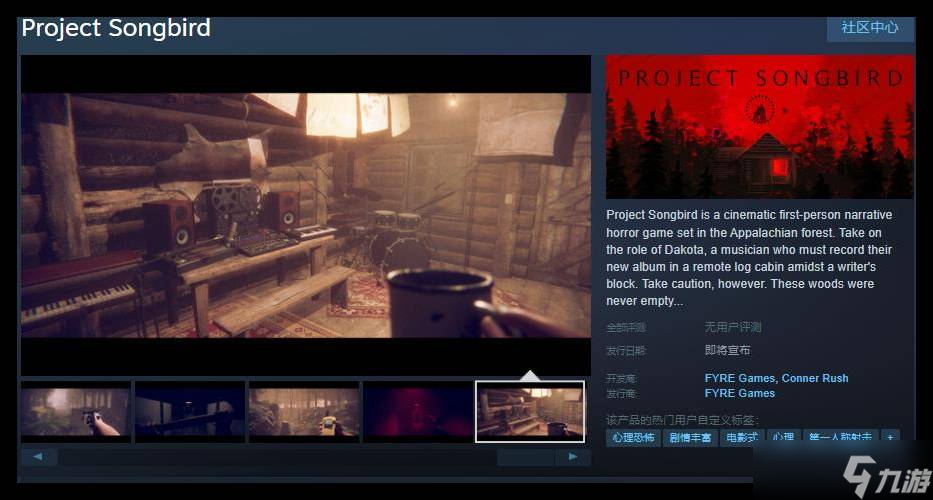This screenshot has height=500, width=933.
Task: Click the 心理 tag
Action: [783, 438]
